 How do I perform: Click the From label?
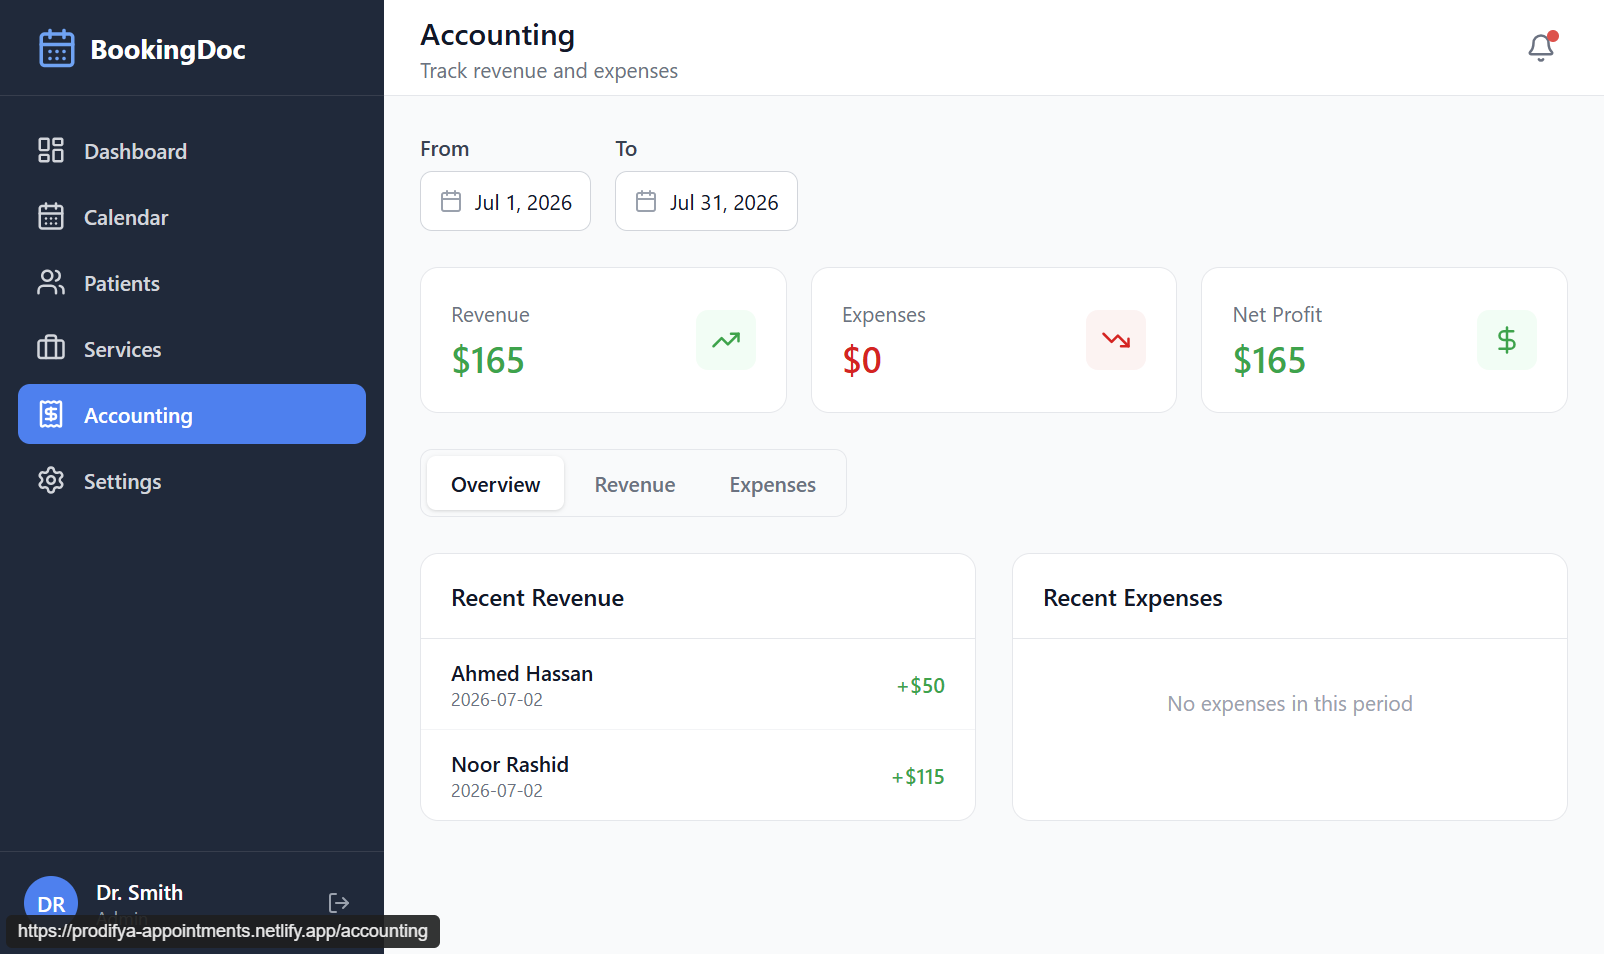[x=444, y=149]
